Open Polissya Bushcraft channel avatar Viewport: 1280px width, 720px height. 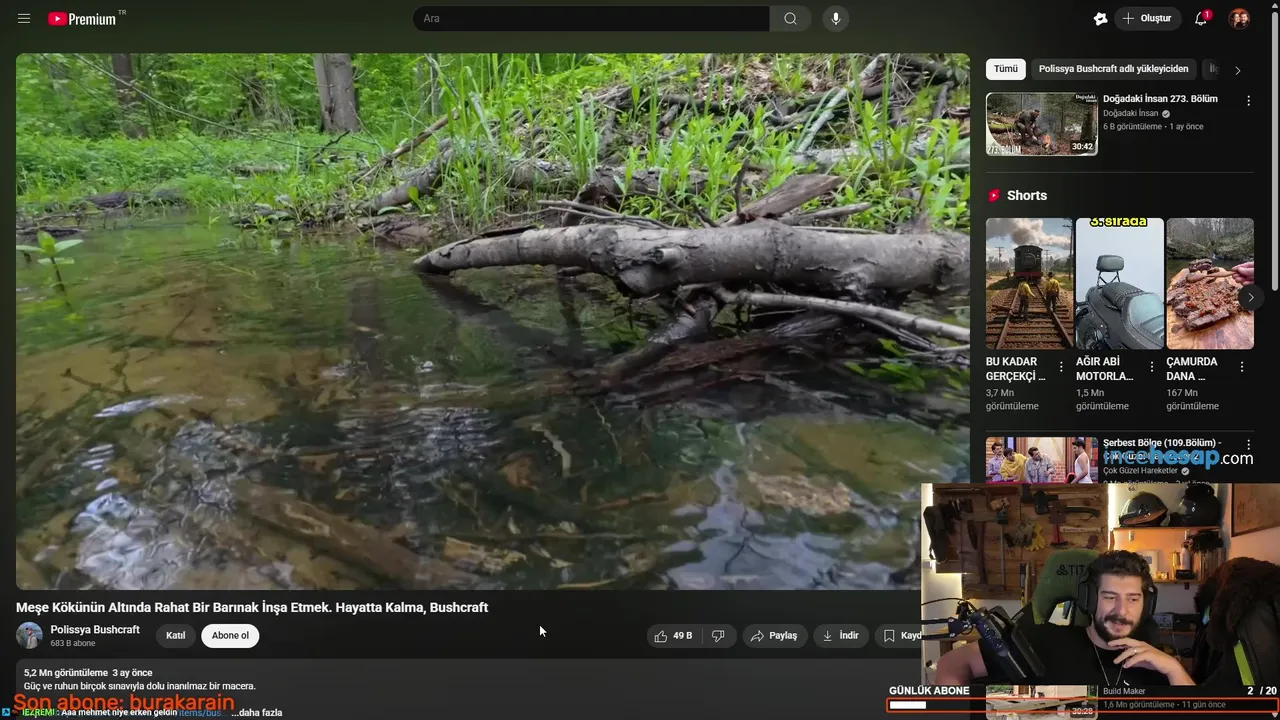click(29, 636)
